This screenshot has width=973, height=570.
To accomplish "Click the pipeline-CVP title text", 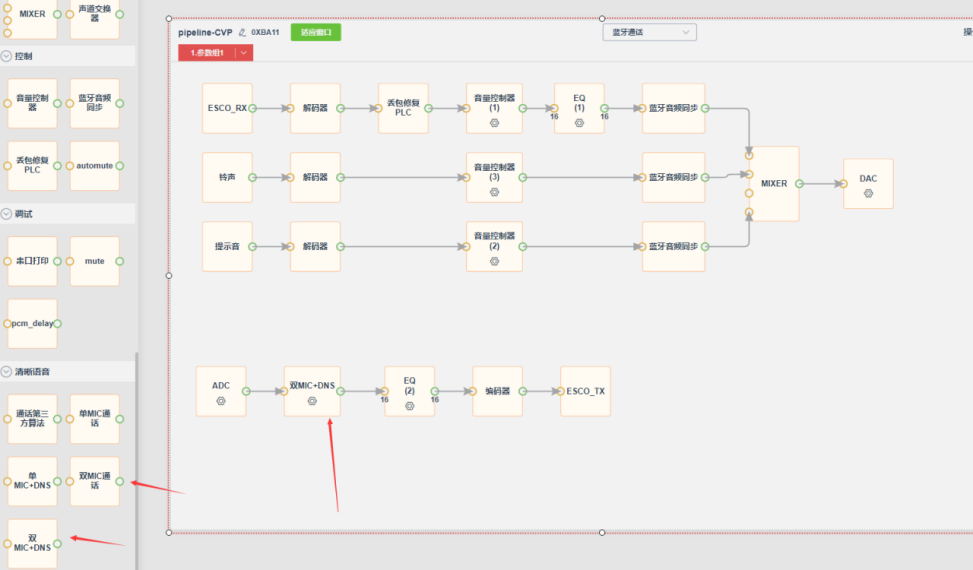I will point(205,32).
